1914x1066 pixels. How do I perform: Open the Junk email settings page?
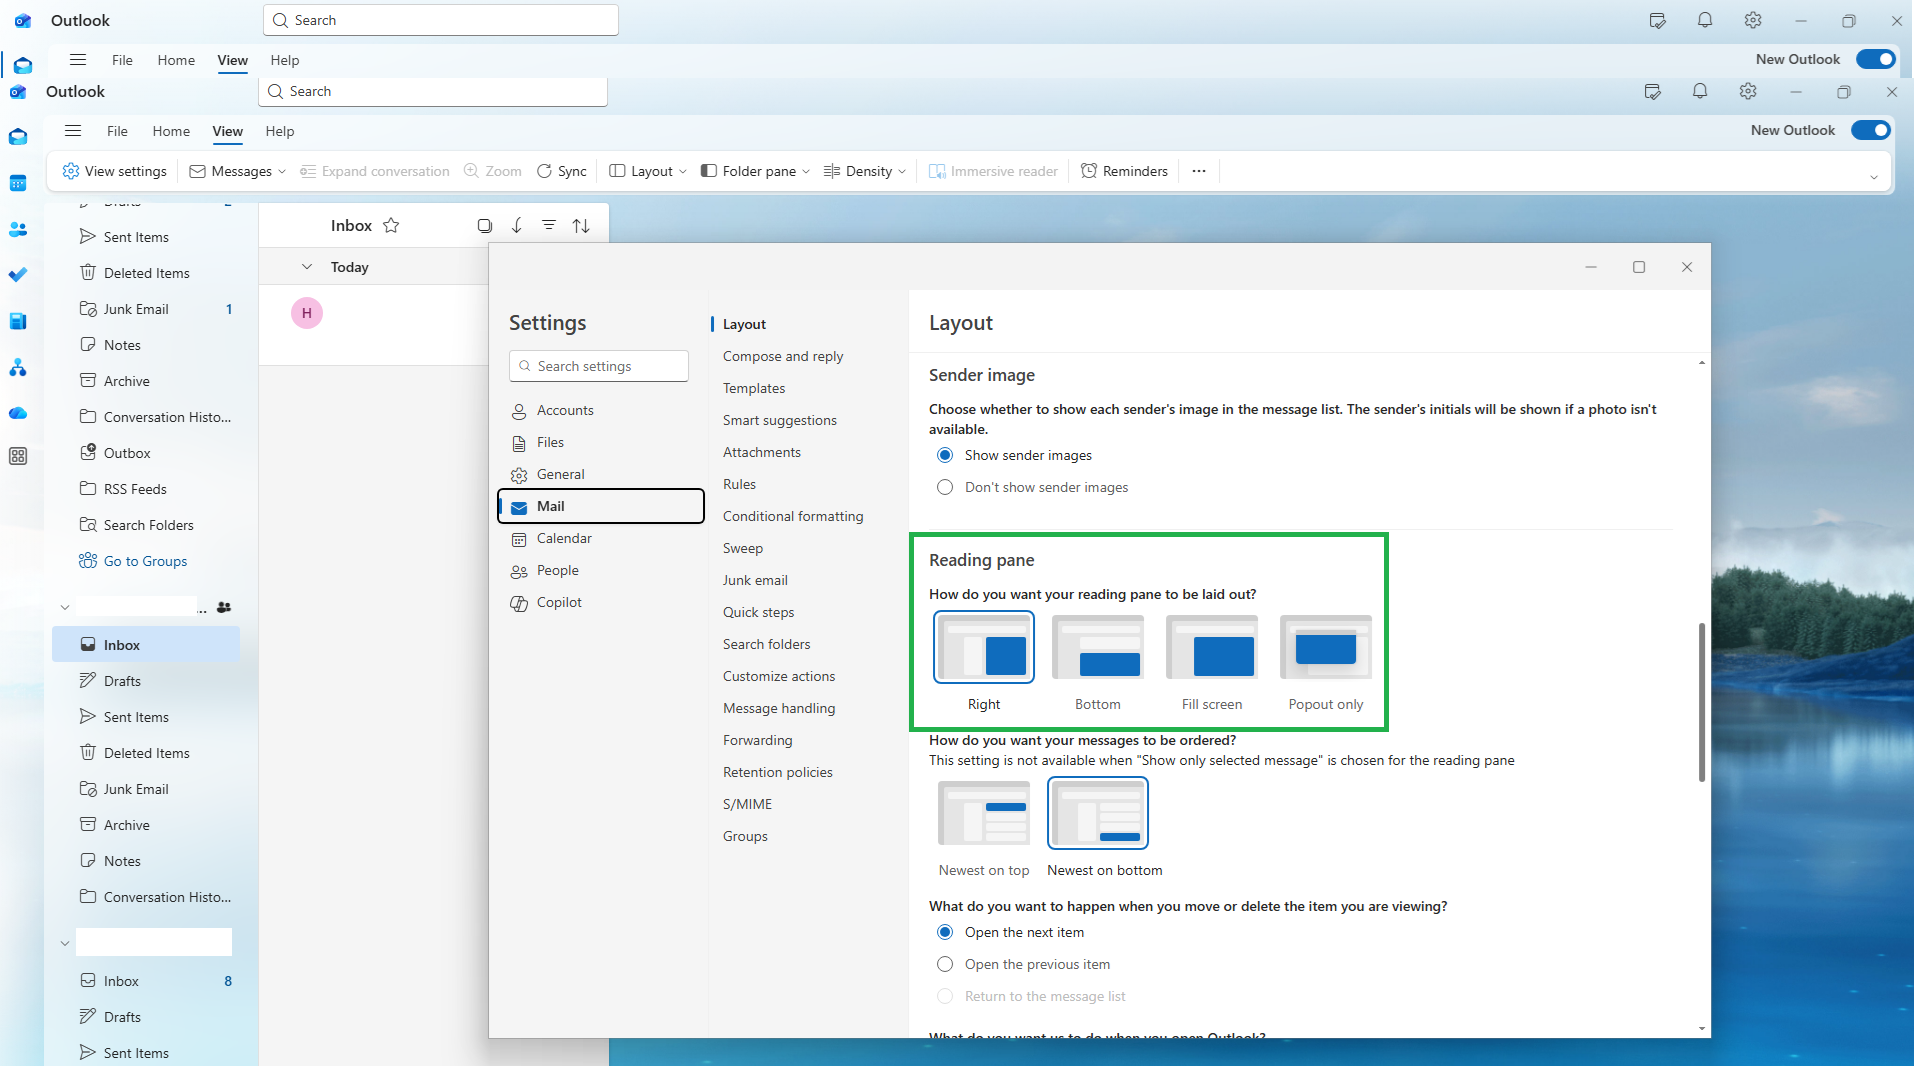tap(755, 580)
